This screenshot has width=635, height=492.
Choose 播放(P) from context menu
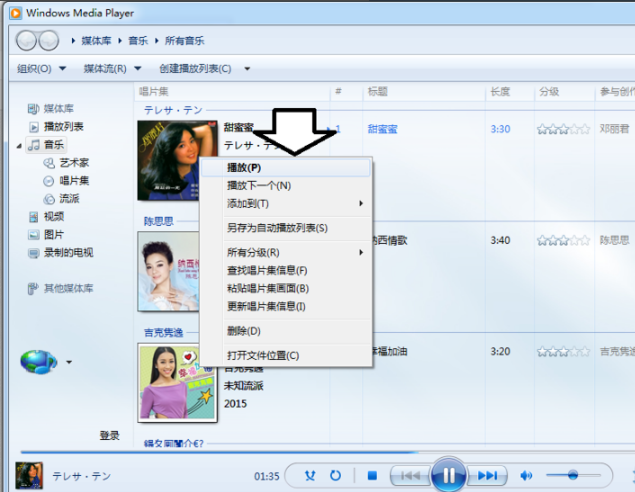tap(286, 168)
